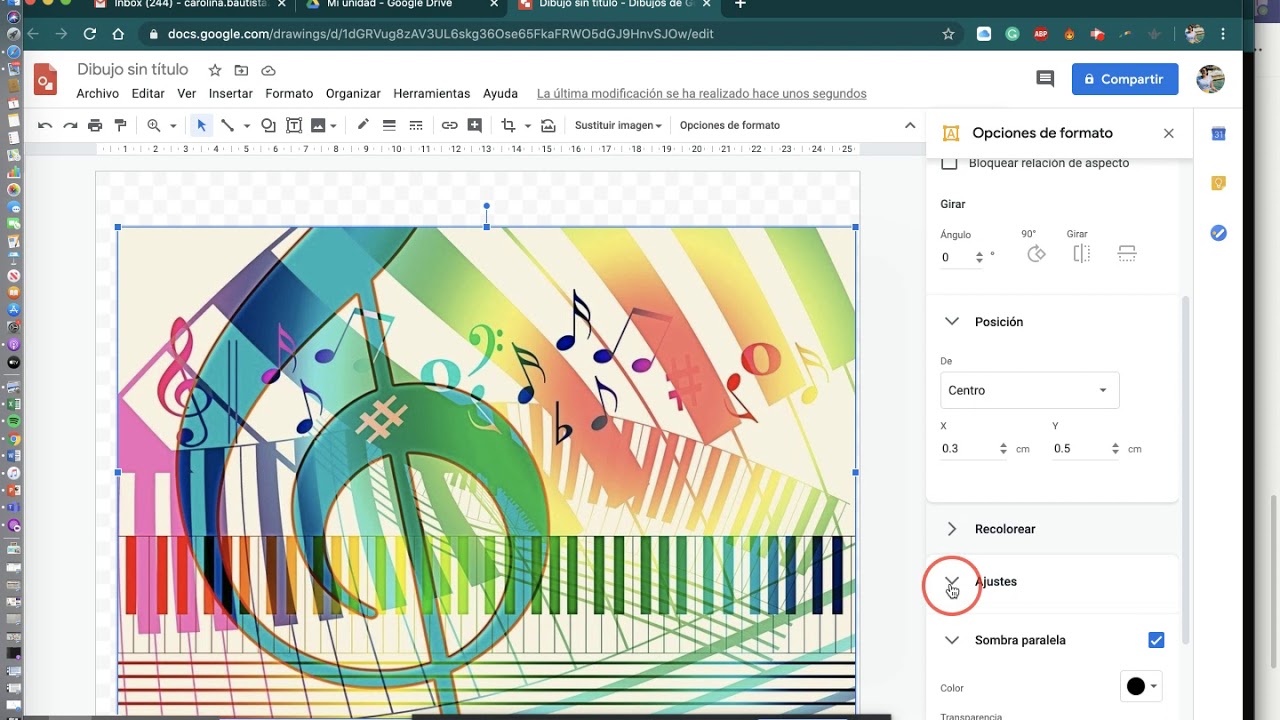The image size is (1280, 720).
Task: Click the crop image icon
Action: coord(508,125)
